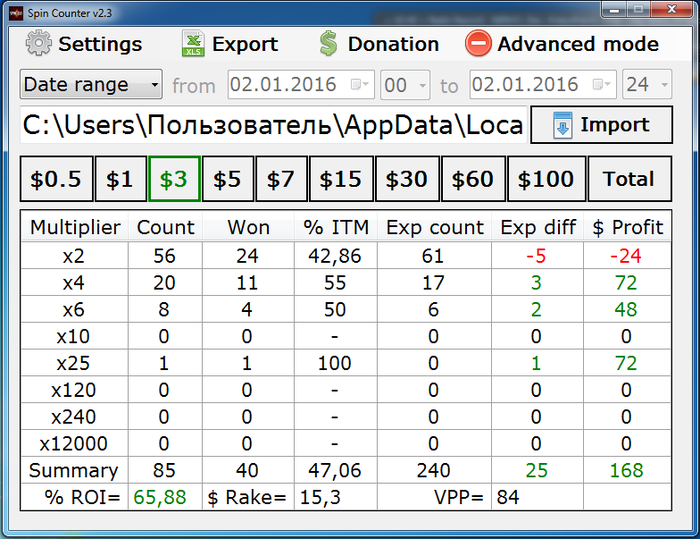Image resolution: width=700 pixels, height=539 pixels.
Task: Click the x4 exp count value 17
Action: point(433,283)
